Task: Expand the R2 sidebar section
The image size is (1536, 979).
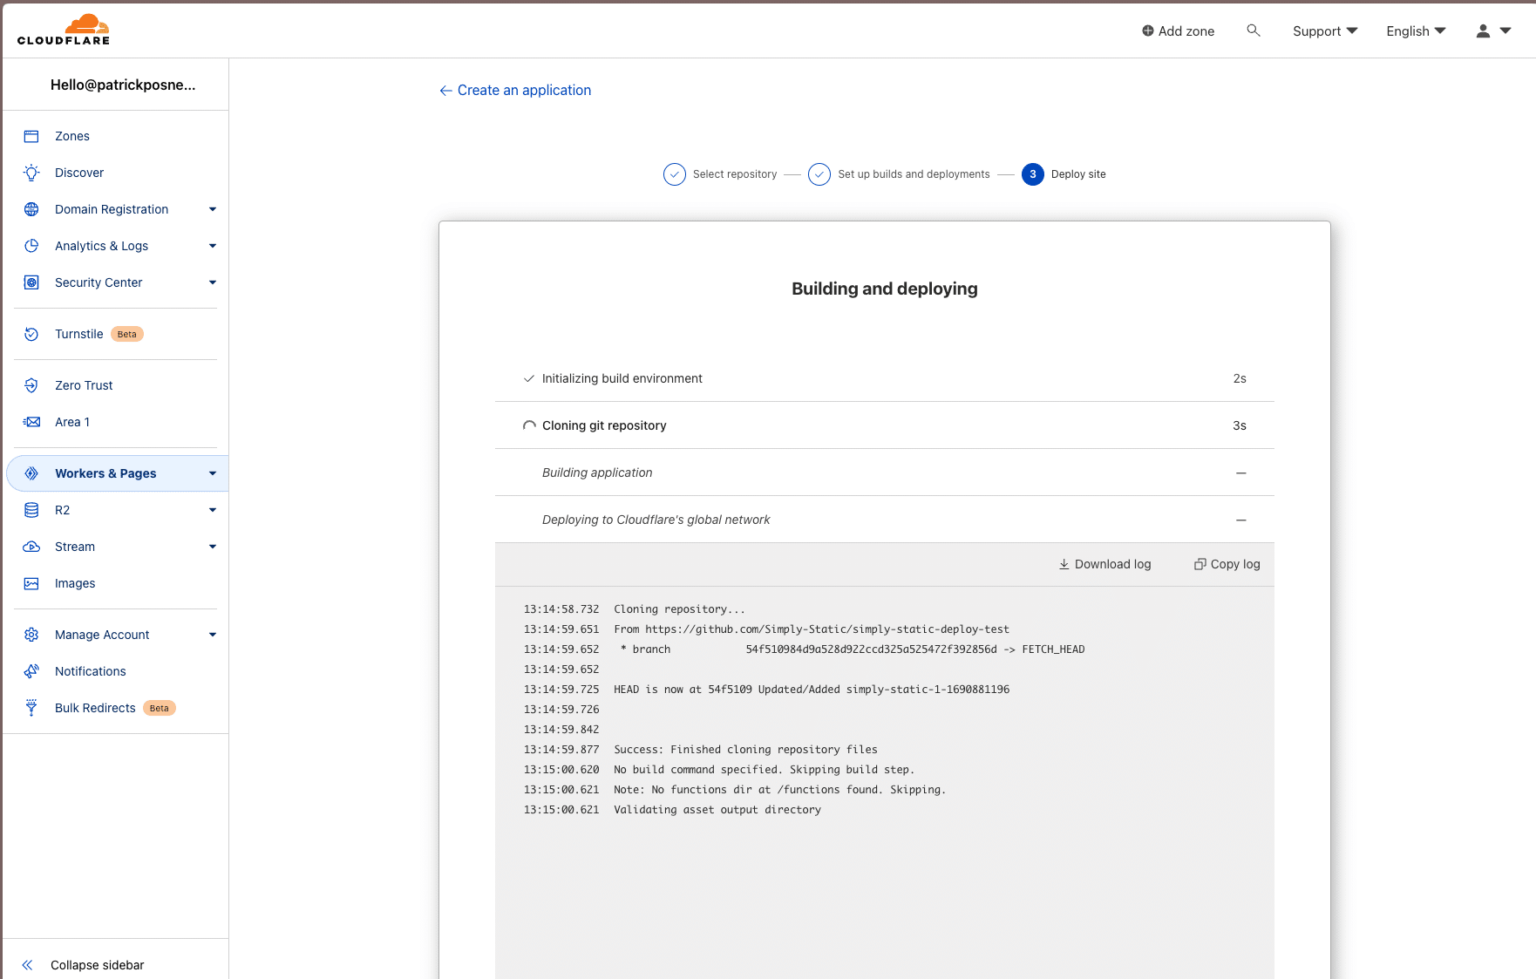Action: coord(211,510)
